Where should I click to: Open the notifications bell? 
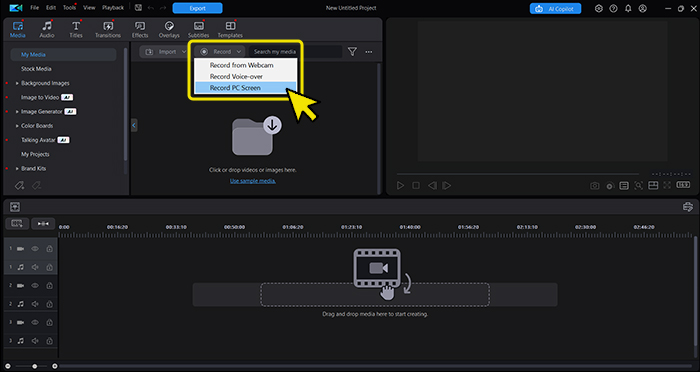(x=628, y=8)
